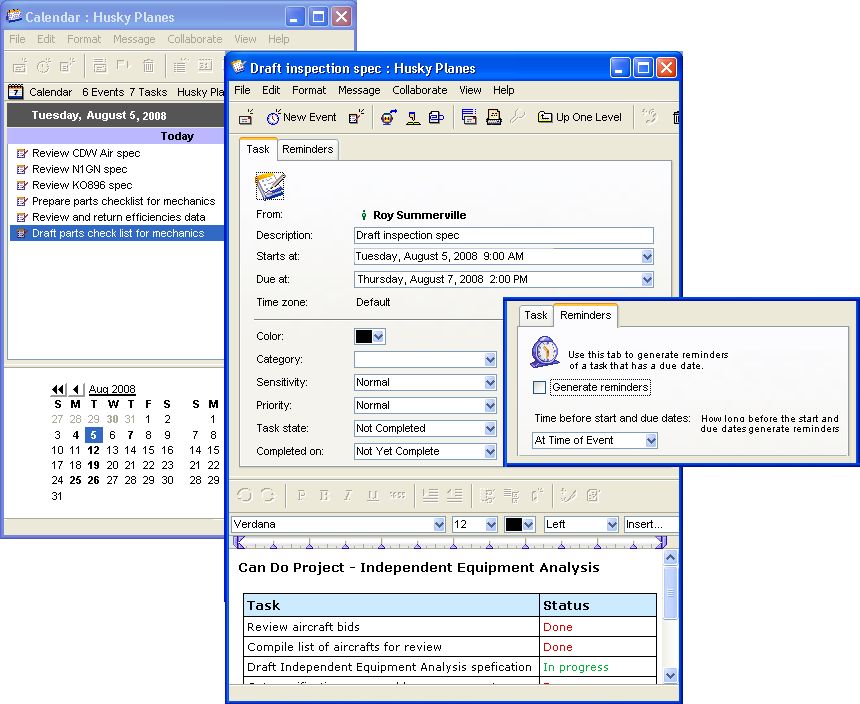Screen dimensions: 860x704
Task: Click the Aug 2008 month link
Action: (x=112, y=389)
